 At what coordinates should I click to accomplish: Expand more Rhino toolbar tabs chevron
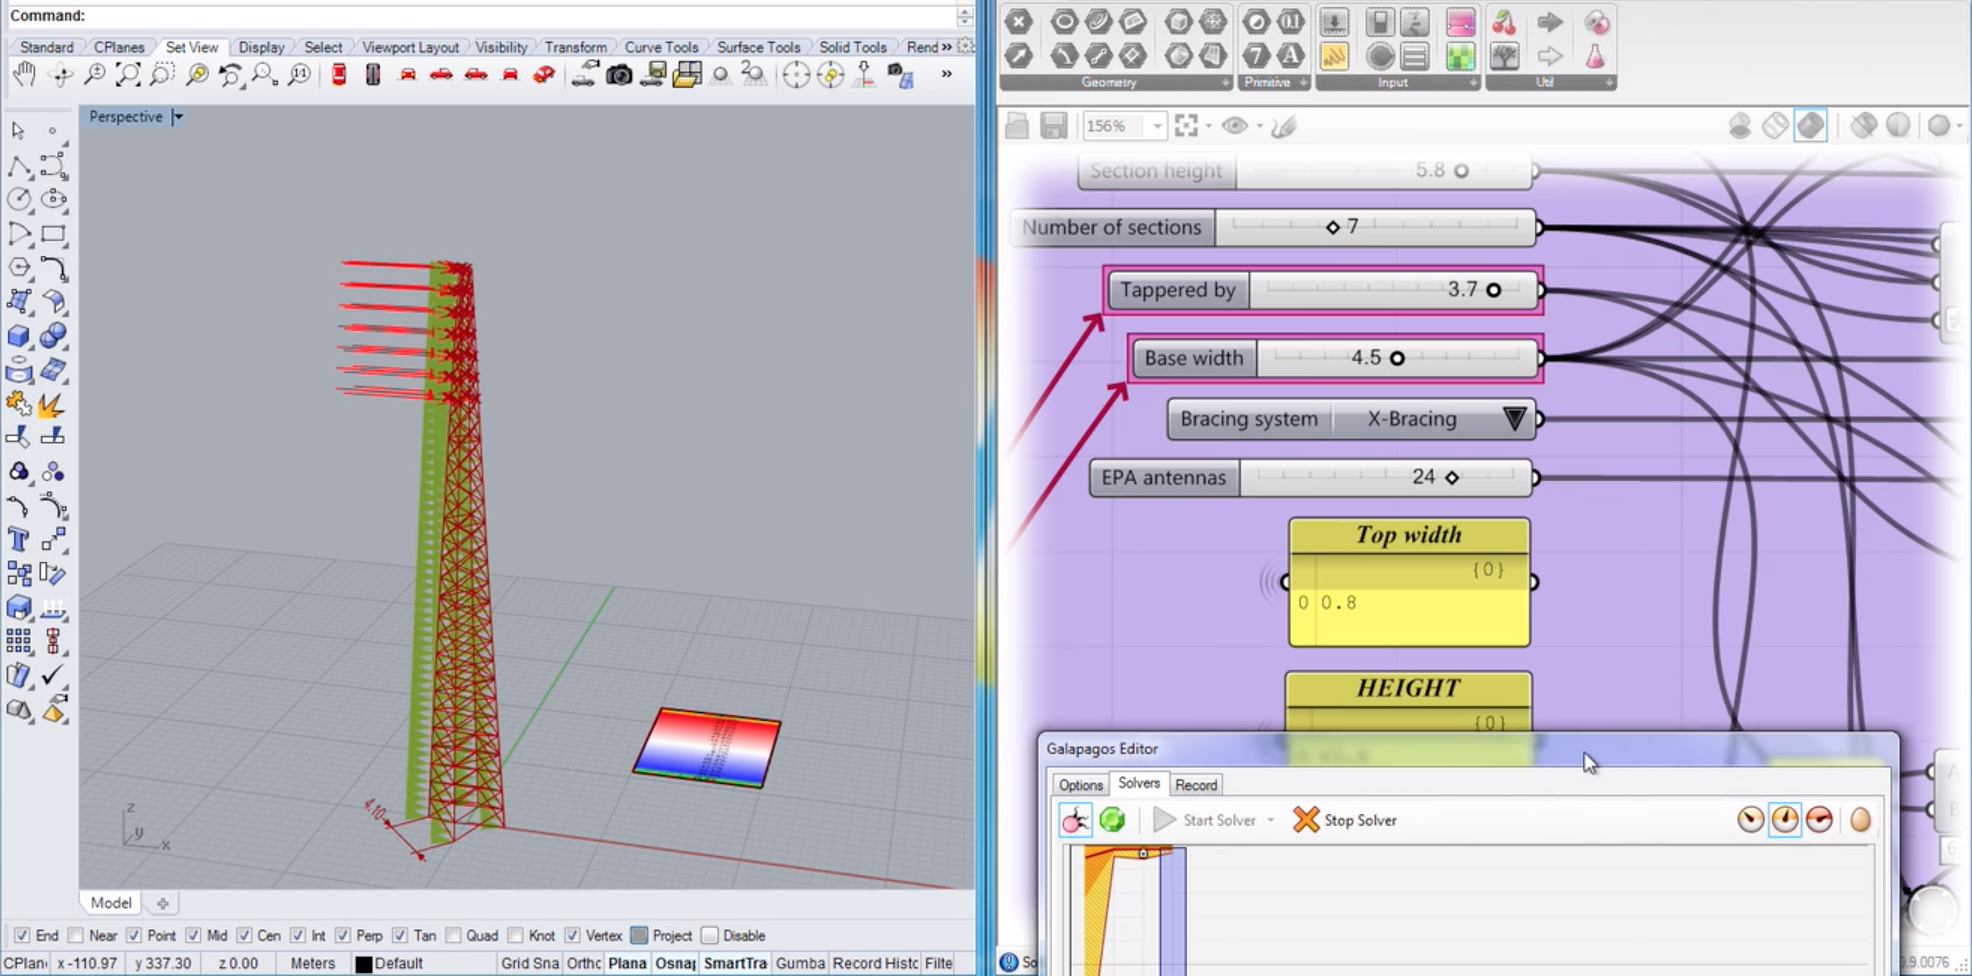[947, 47]
